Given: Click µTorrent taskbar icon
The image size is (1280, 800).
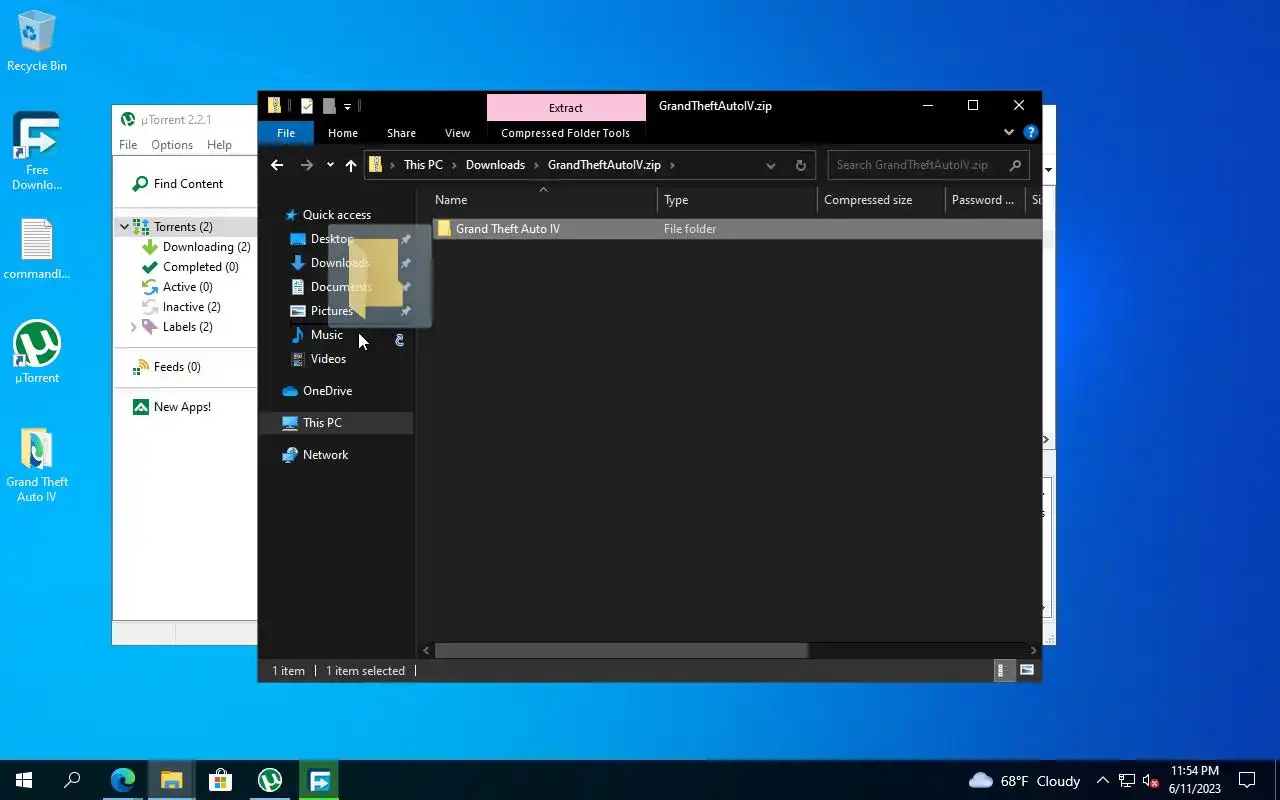Looking at the screenshot, I should click(x=269, y=780).
